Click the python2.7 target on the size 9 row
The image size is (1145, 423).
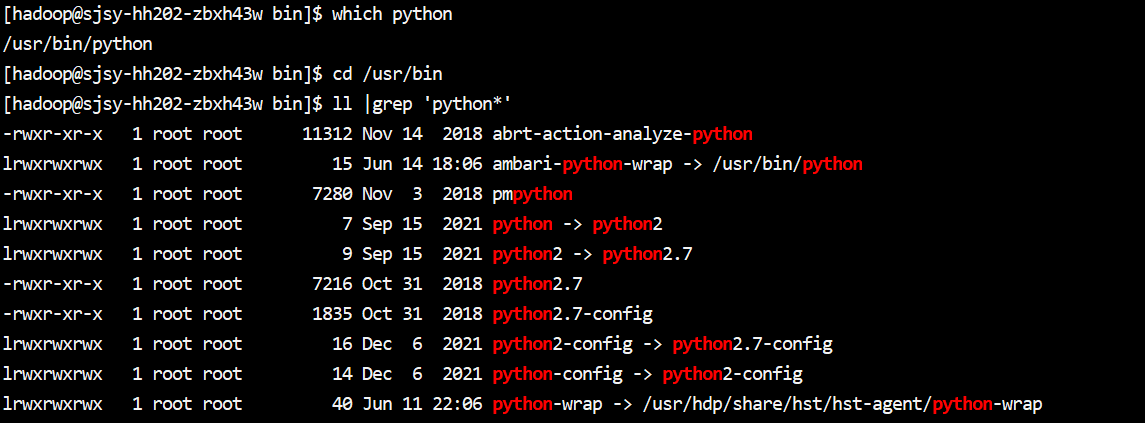coord(647,254)
